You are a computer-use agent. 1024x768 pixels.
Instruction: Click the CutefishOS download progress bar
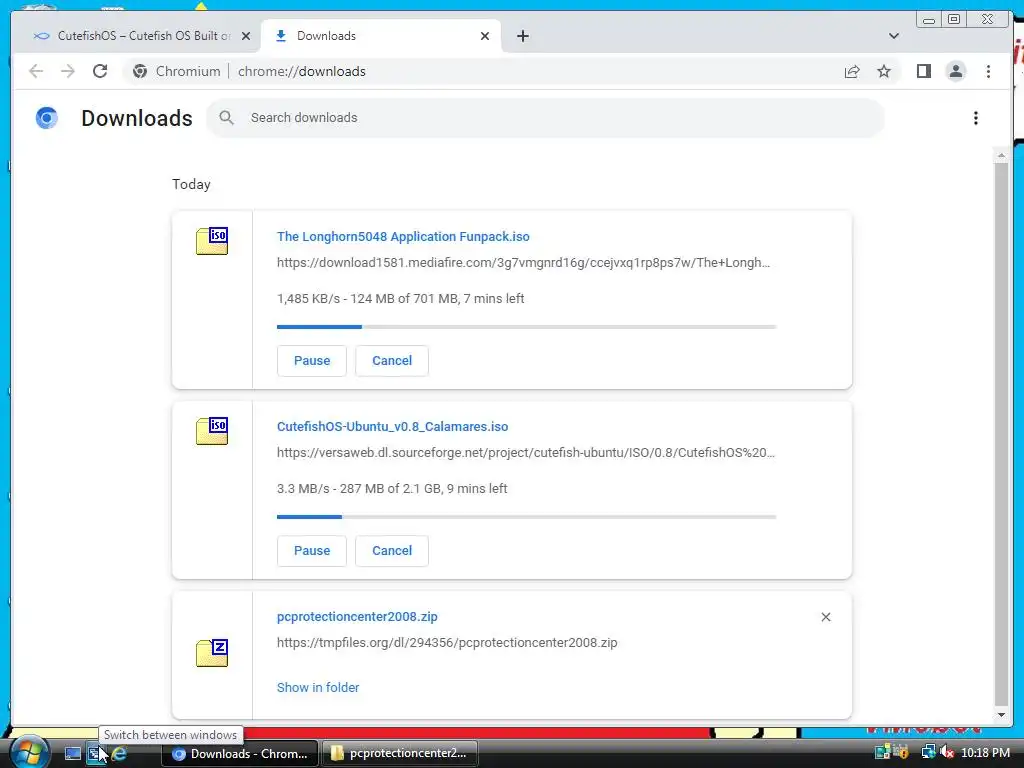click(526, 517)
